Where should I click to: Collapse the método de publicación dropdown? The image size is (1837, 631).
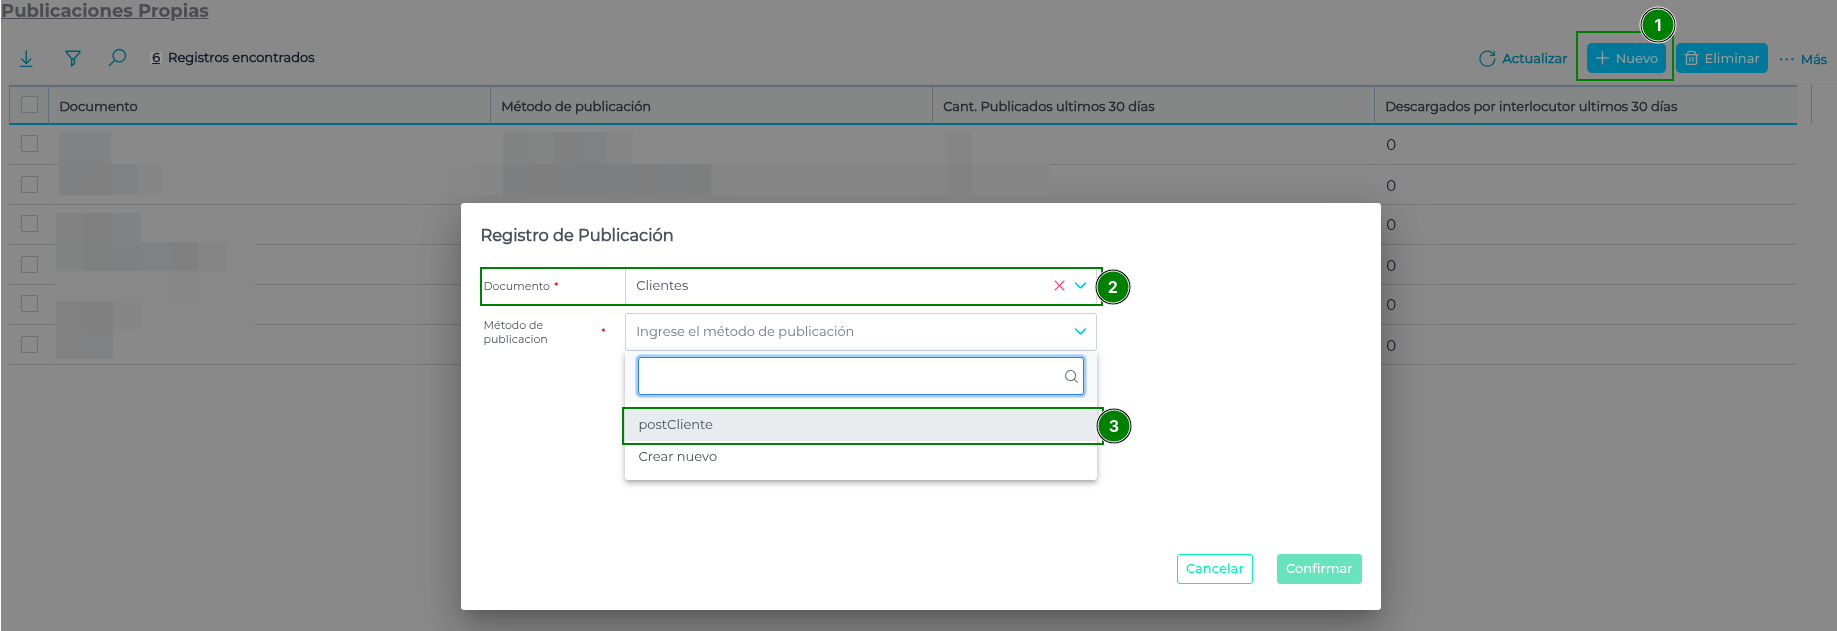pyautogui.click(x=1080, y=332)
